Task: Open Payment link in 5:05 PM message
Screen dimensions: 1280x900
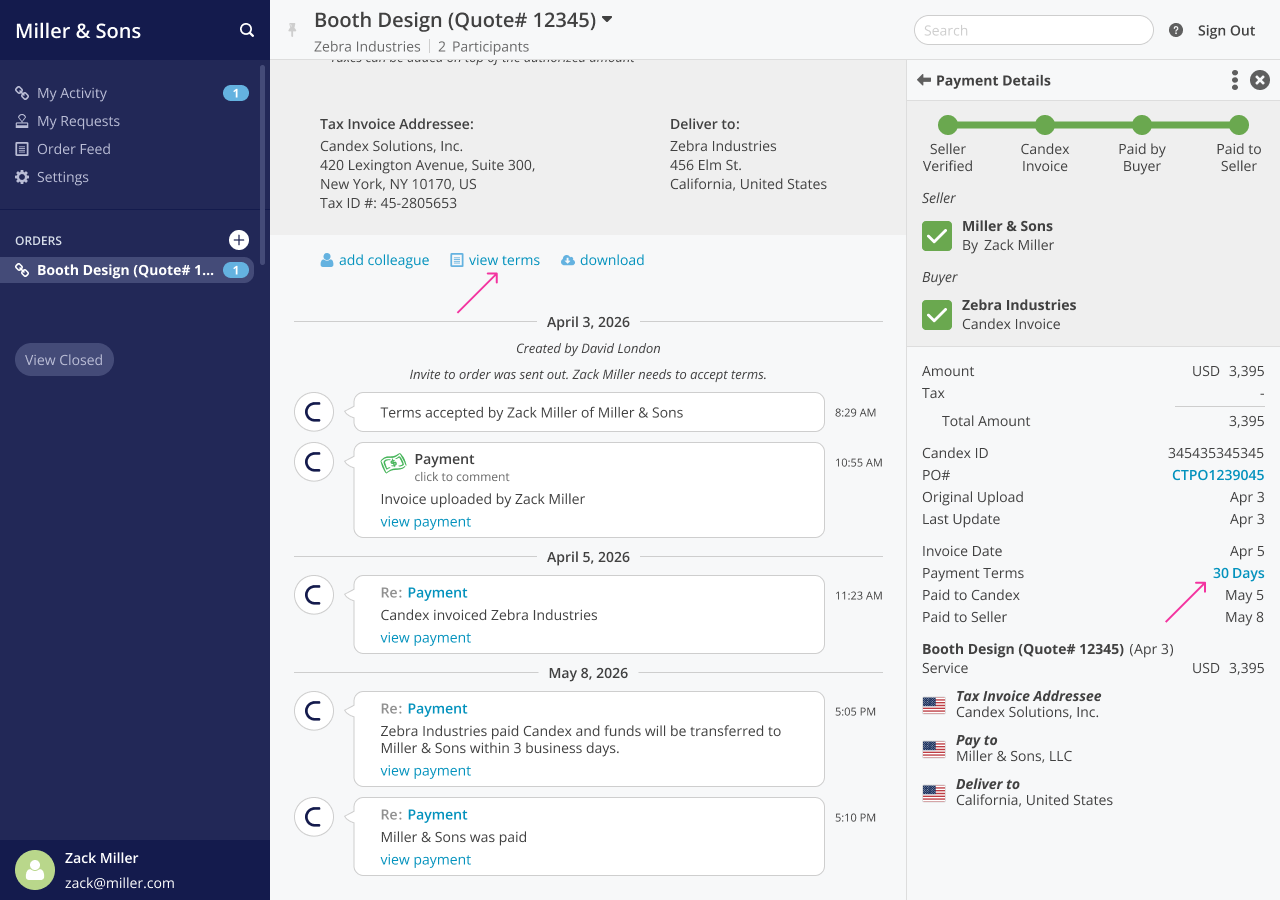Action: click(437, 709)
